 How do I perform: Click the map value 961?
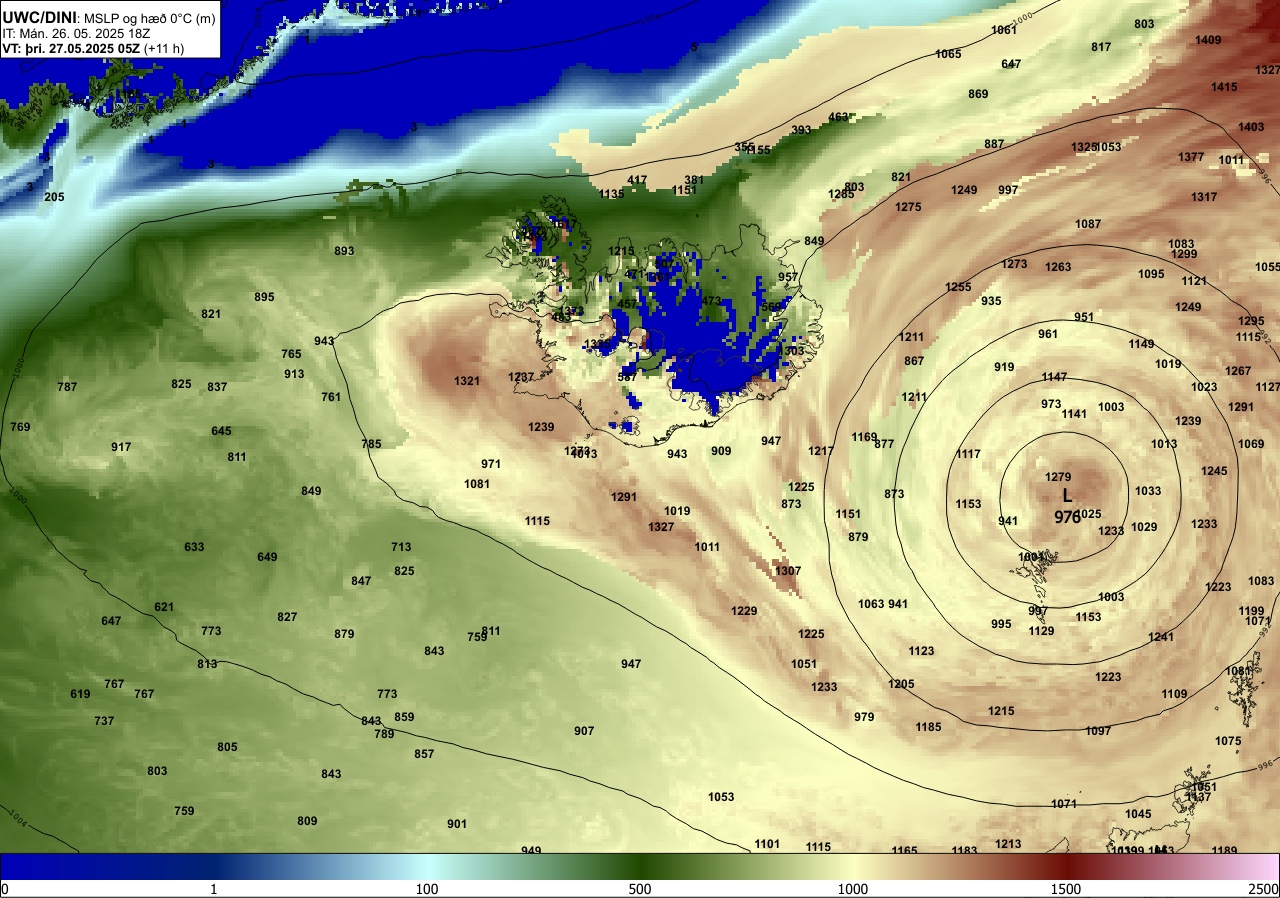tap(1048, 334)
